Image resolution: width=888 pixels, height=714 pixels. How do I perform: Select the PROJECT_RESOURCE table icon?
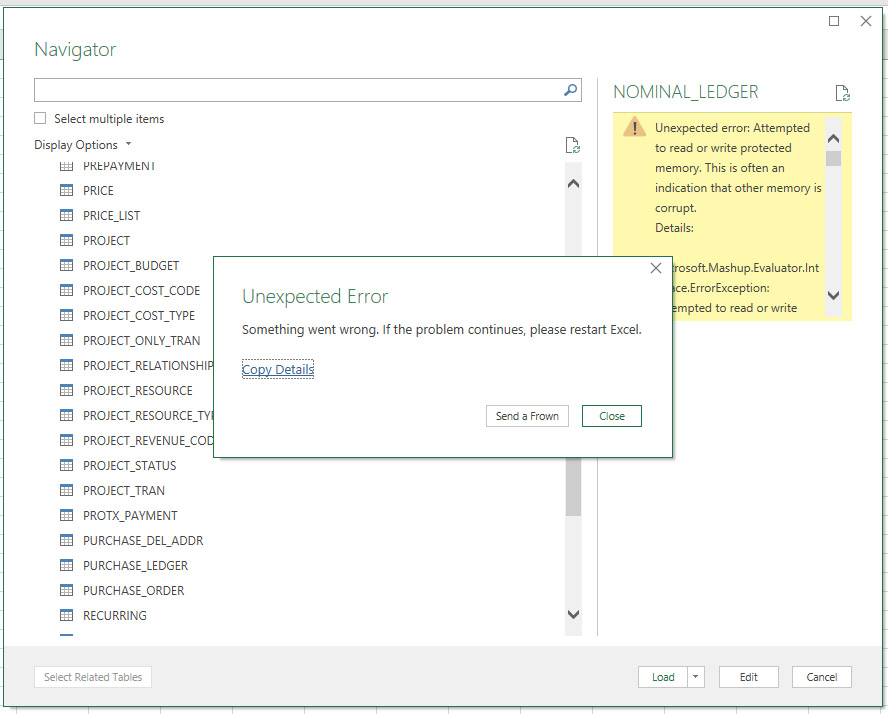66,390
